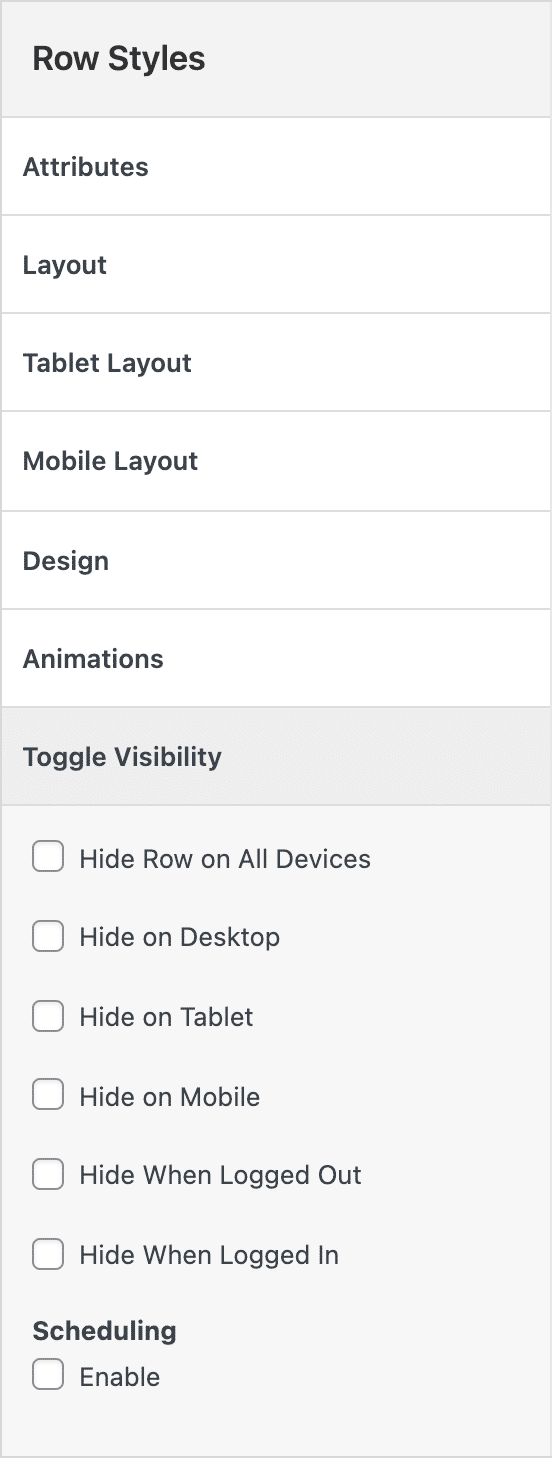Check Hide Row on All Devices
The height and width of the screenshot is (1458, 552).
click(x=48, y=857)
